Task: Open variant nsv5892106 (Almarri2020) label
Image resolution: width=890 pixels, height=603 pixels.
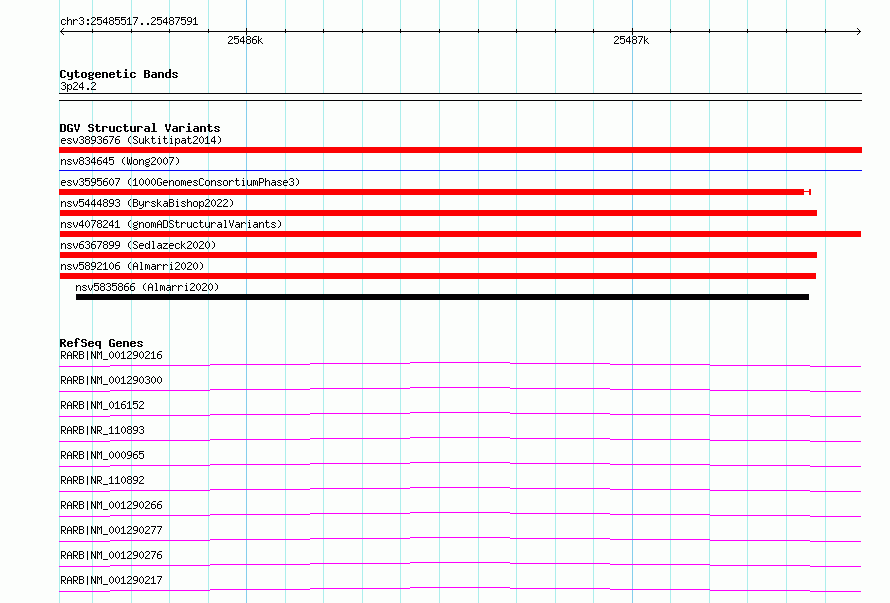Action: coord(132,266)
